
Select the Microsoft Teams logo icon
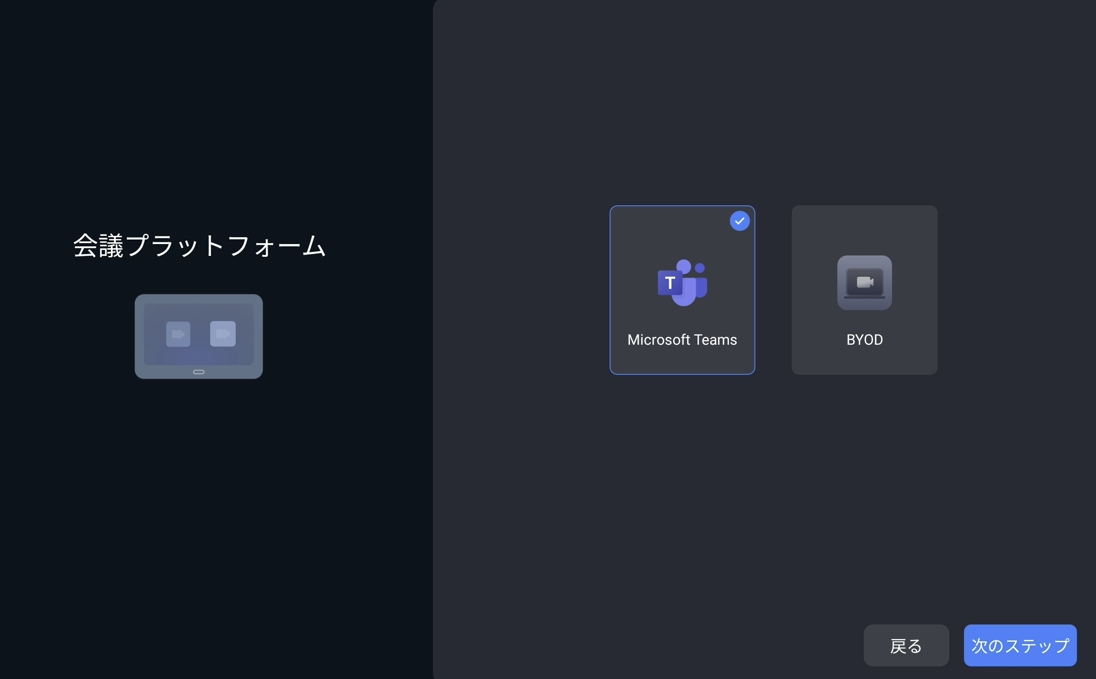tap(682, 283)
